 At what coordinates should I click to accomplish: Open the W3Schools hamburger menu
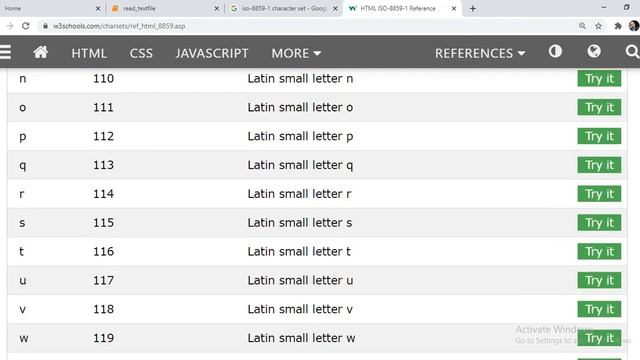pos(5,52)
